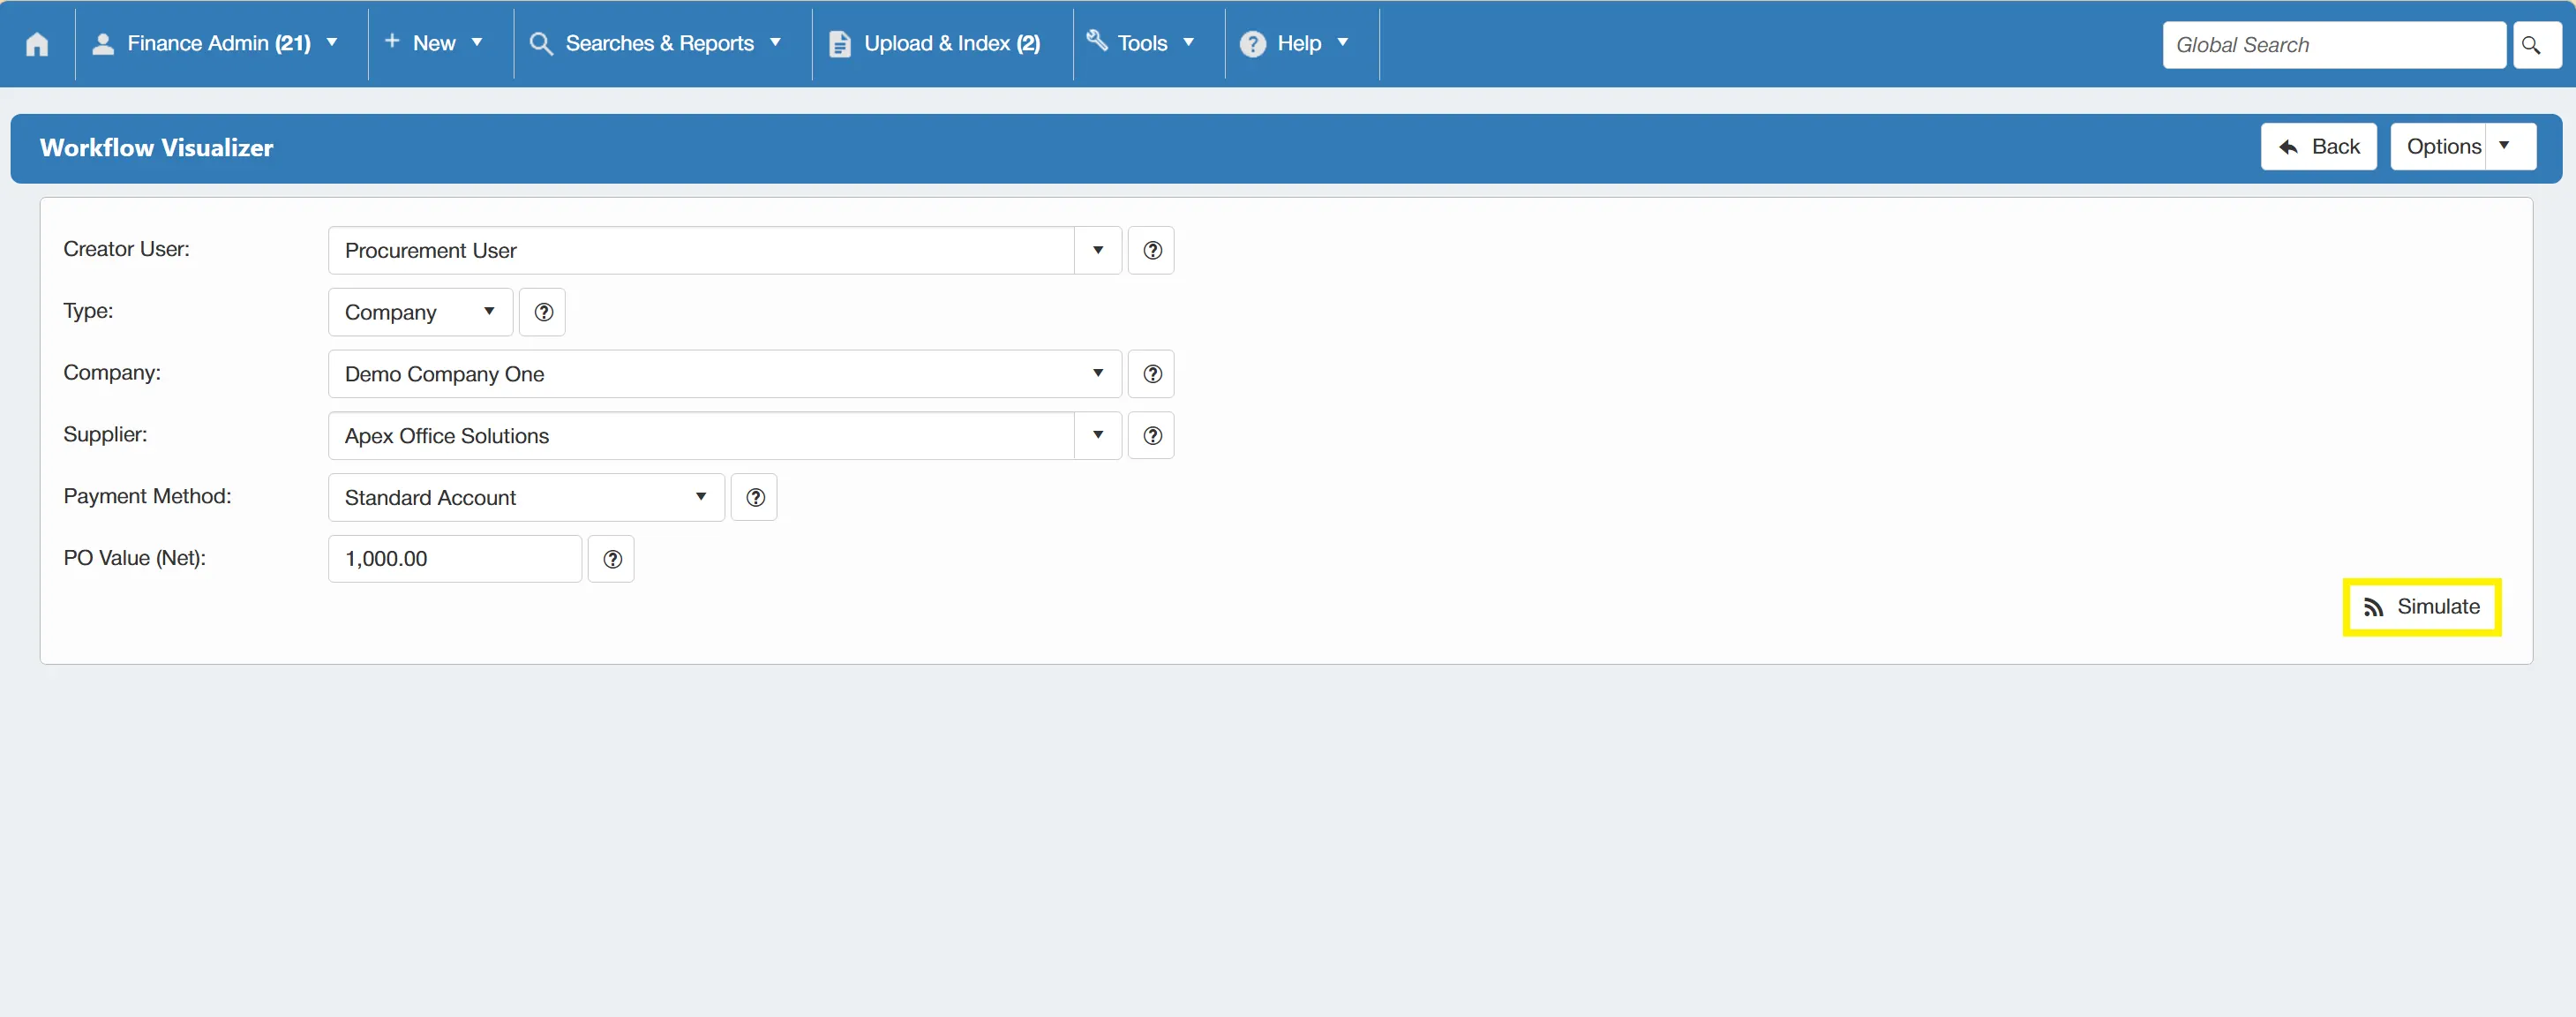Open help for Type field

(543, 312)
